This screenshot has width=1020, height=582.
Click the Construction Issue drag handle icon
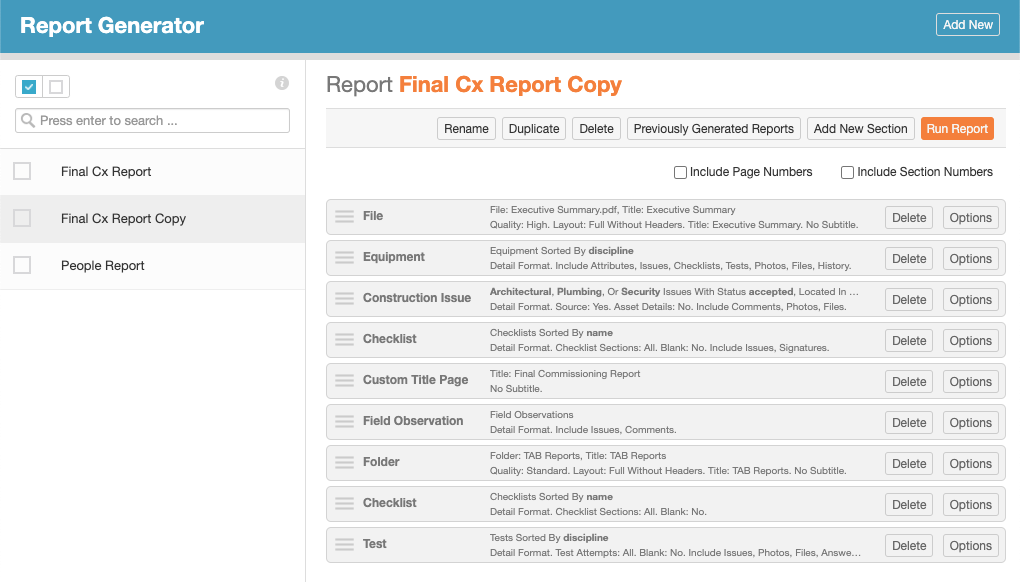(x=344, y=298)
